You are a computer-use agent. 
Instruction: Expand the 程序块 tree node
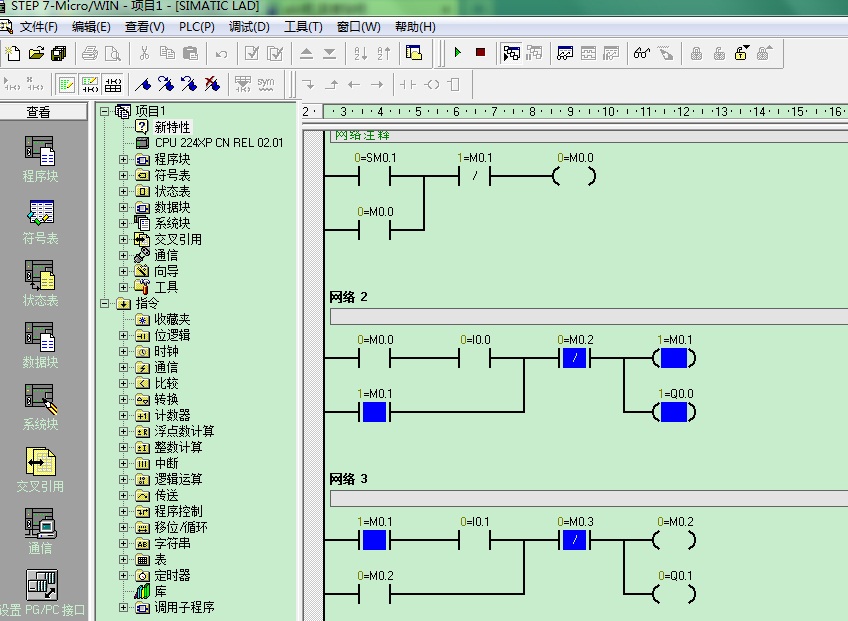[123, 160]
